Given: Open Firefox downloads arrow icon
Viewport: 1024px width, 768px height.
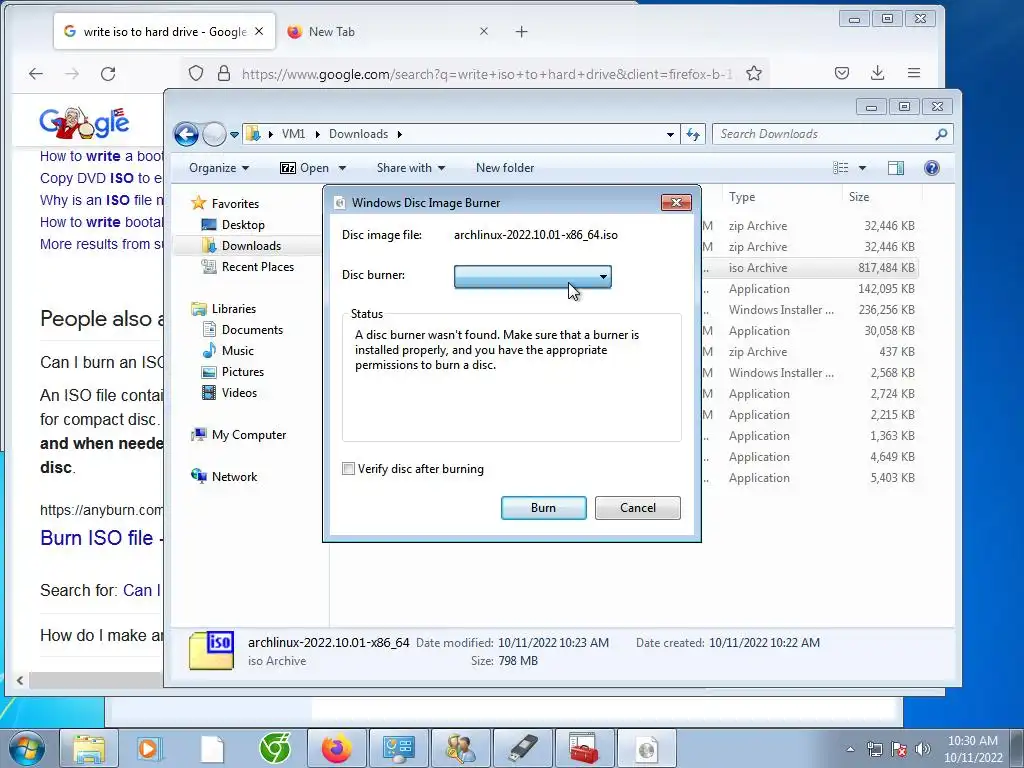Looking at the screenshot, I should click(x=878, y=73).
